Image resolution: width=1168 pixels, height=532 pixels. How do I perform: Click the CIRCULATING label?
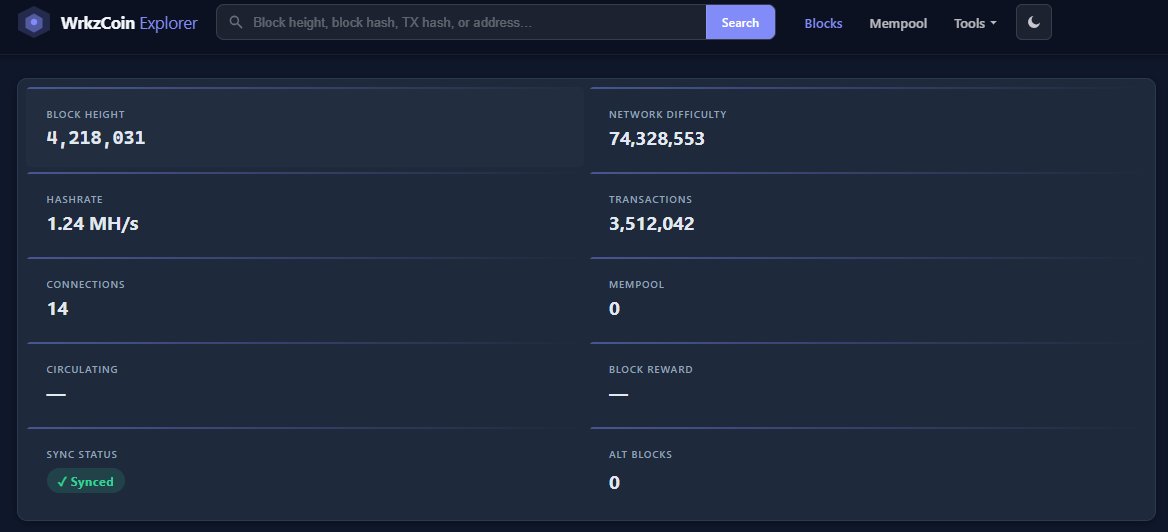point(82,370)
